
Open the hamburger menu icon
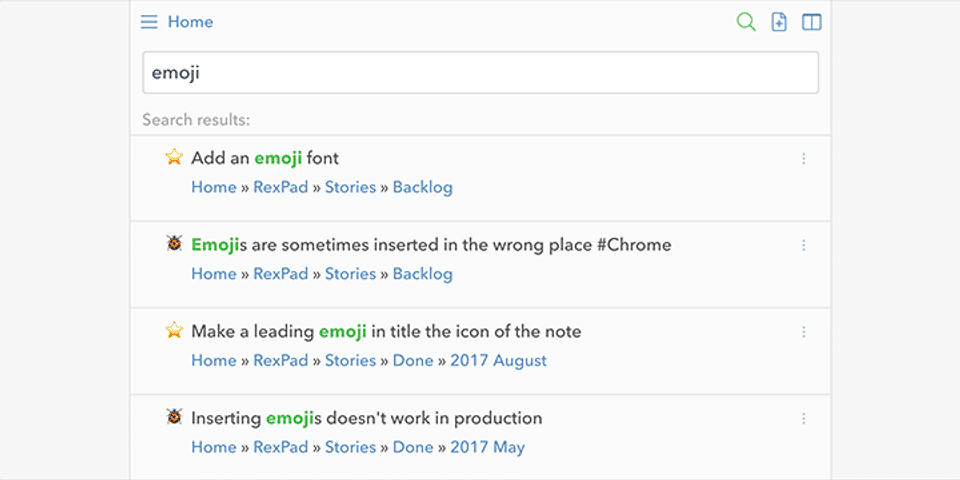click(x=149, y=22)
